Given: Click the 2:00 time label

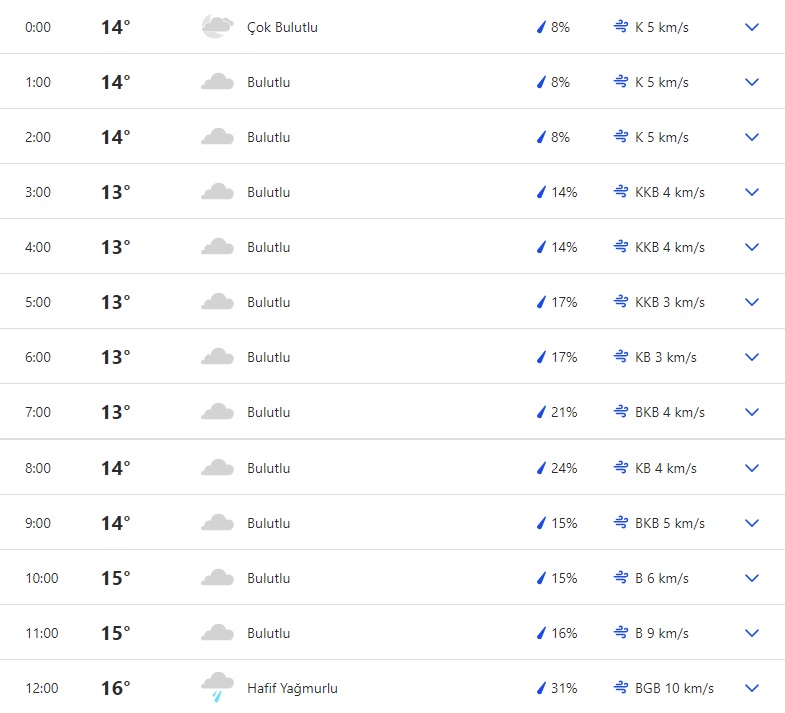Looking at the screenshot, I should click(x=38, y=137).
